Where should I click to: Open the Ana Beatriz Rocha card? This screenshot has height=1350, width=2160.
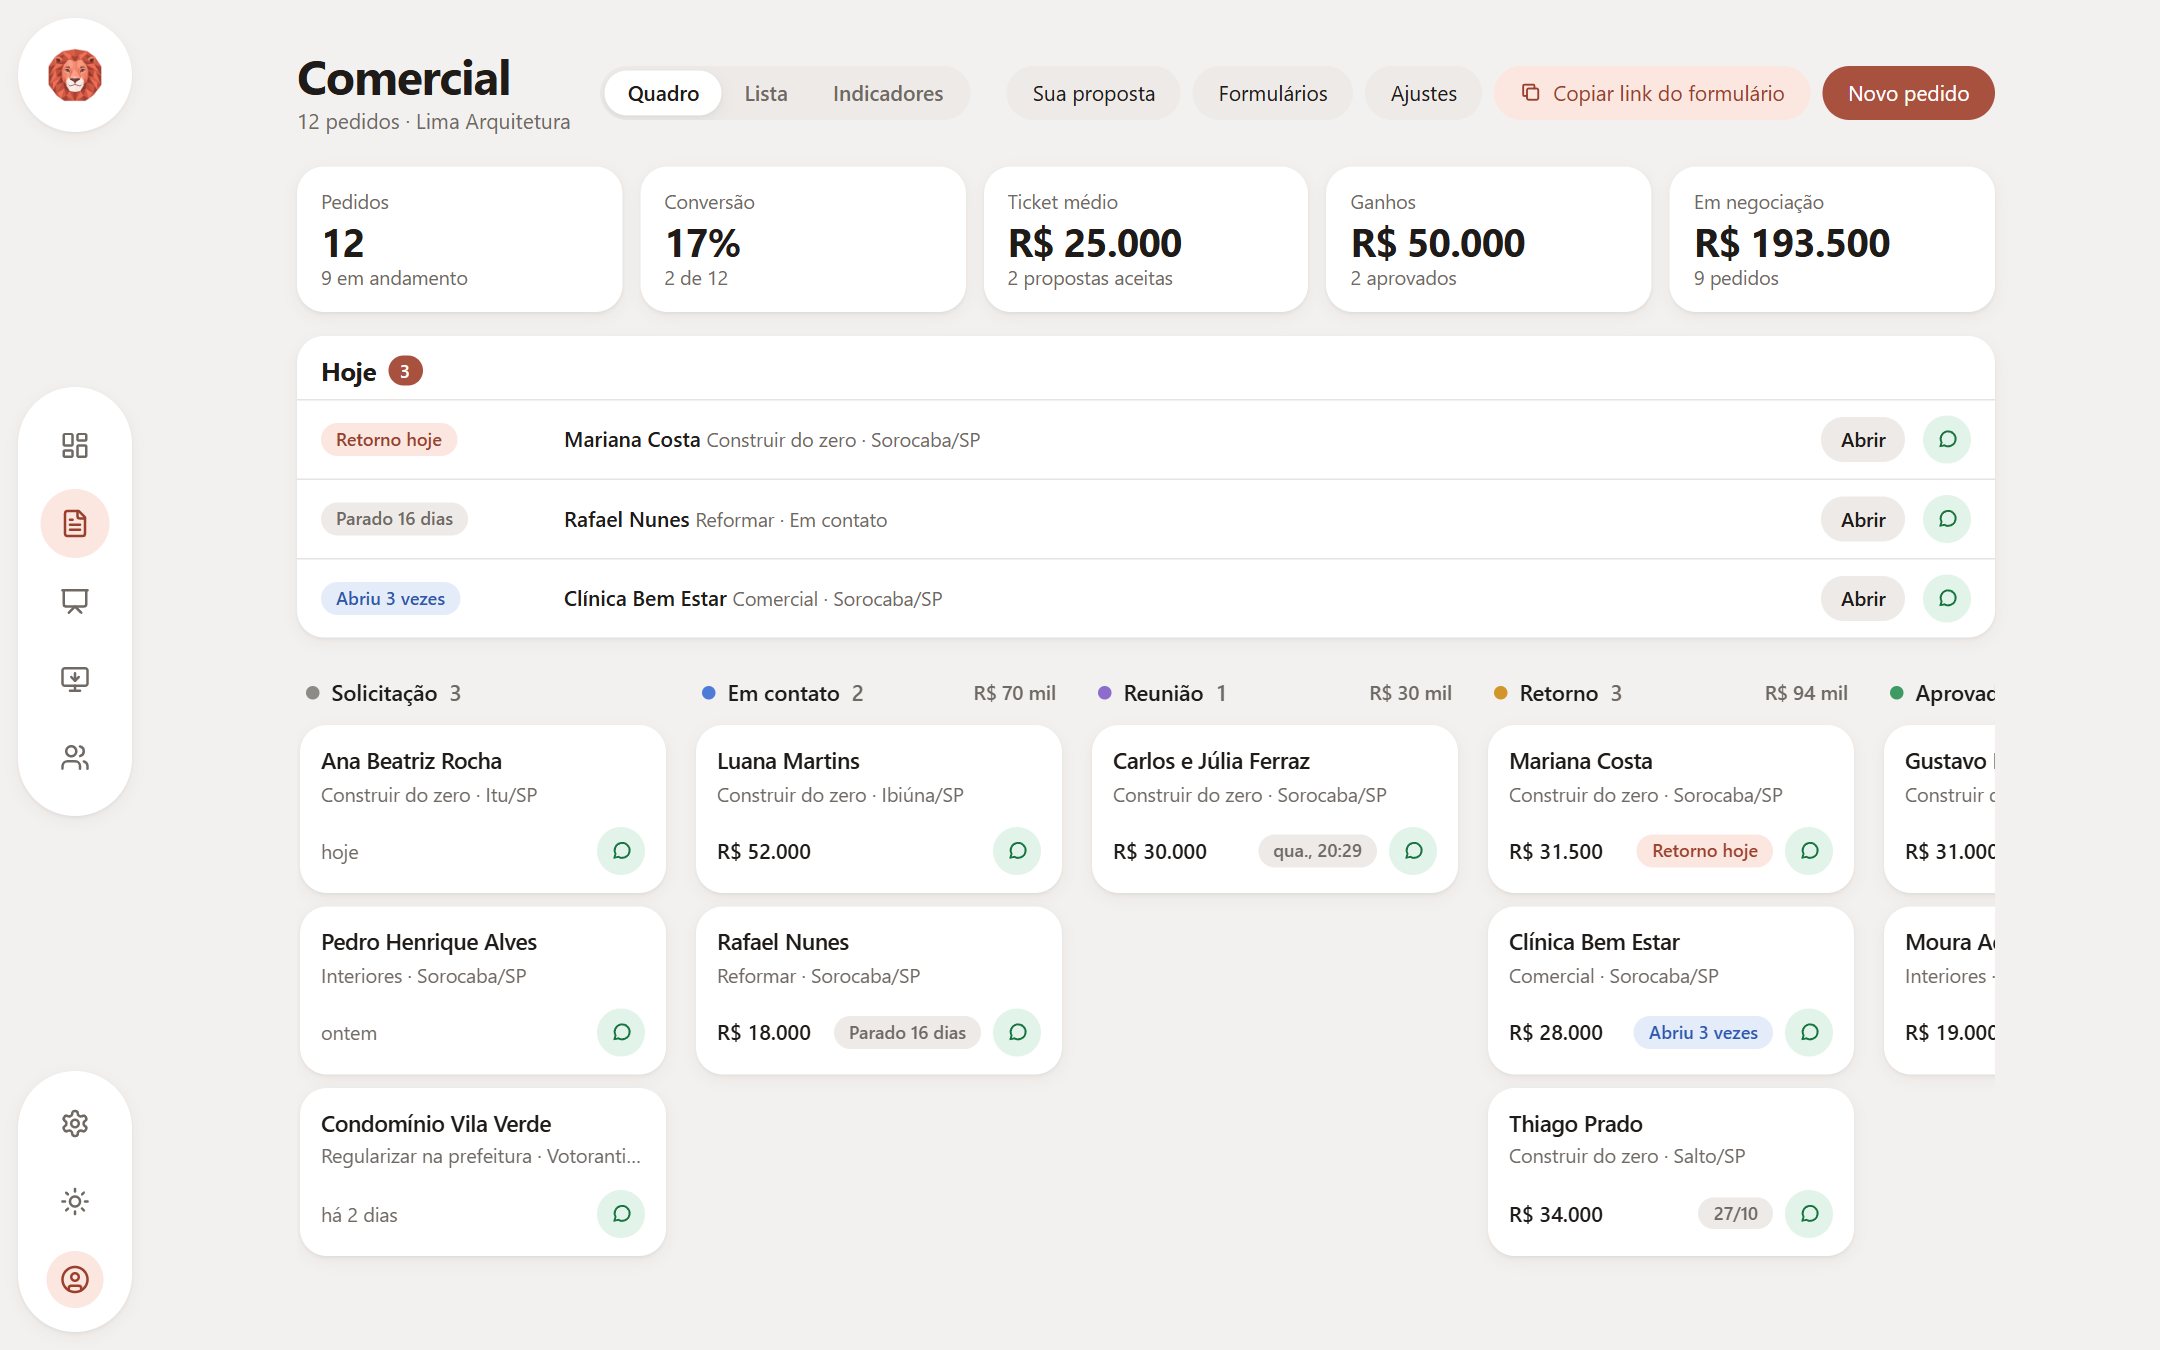[x=482, y=809]
